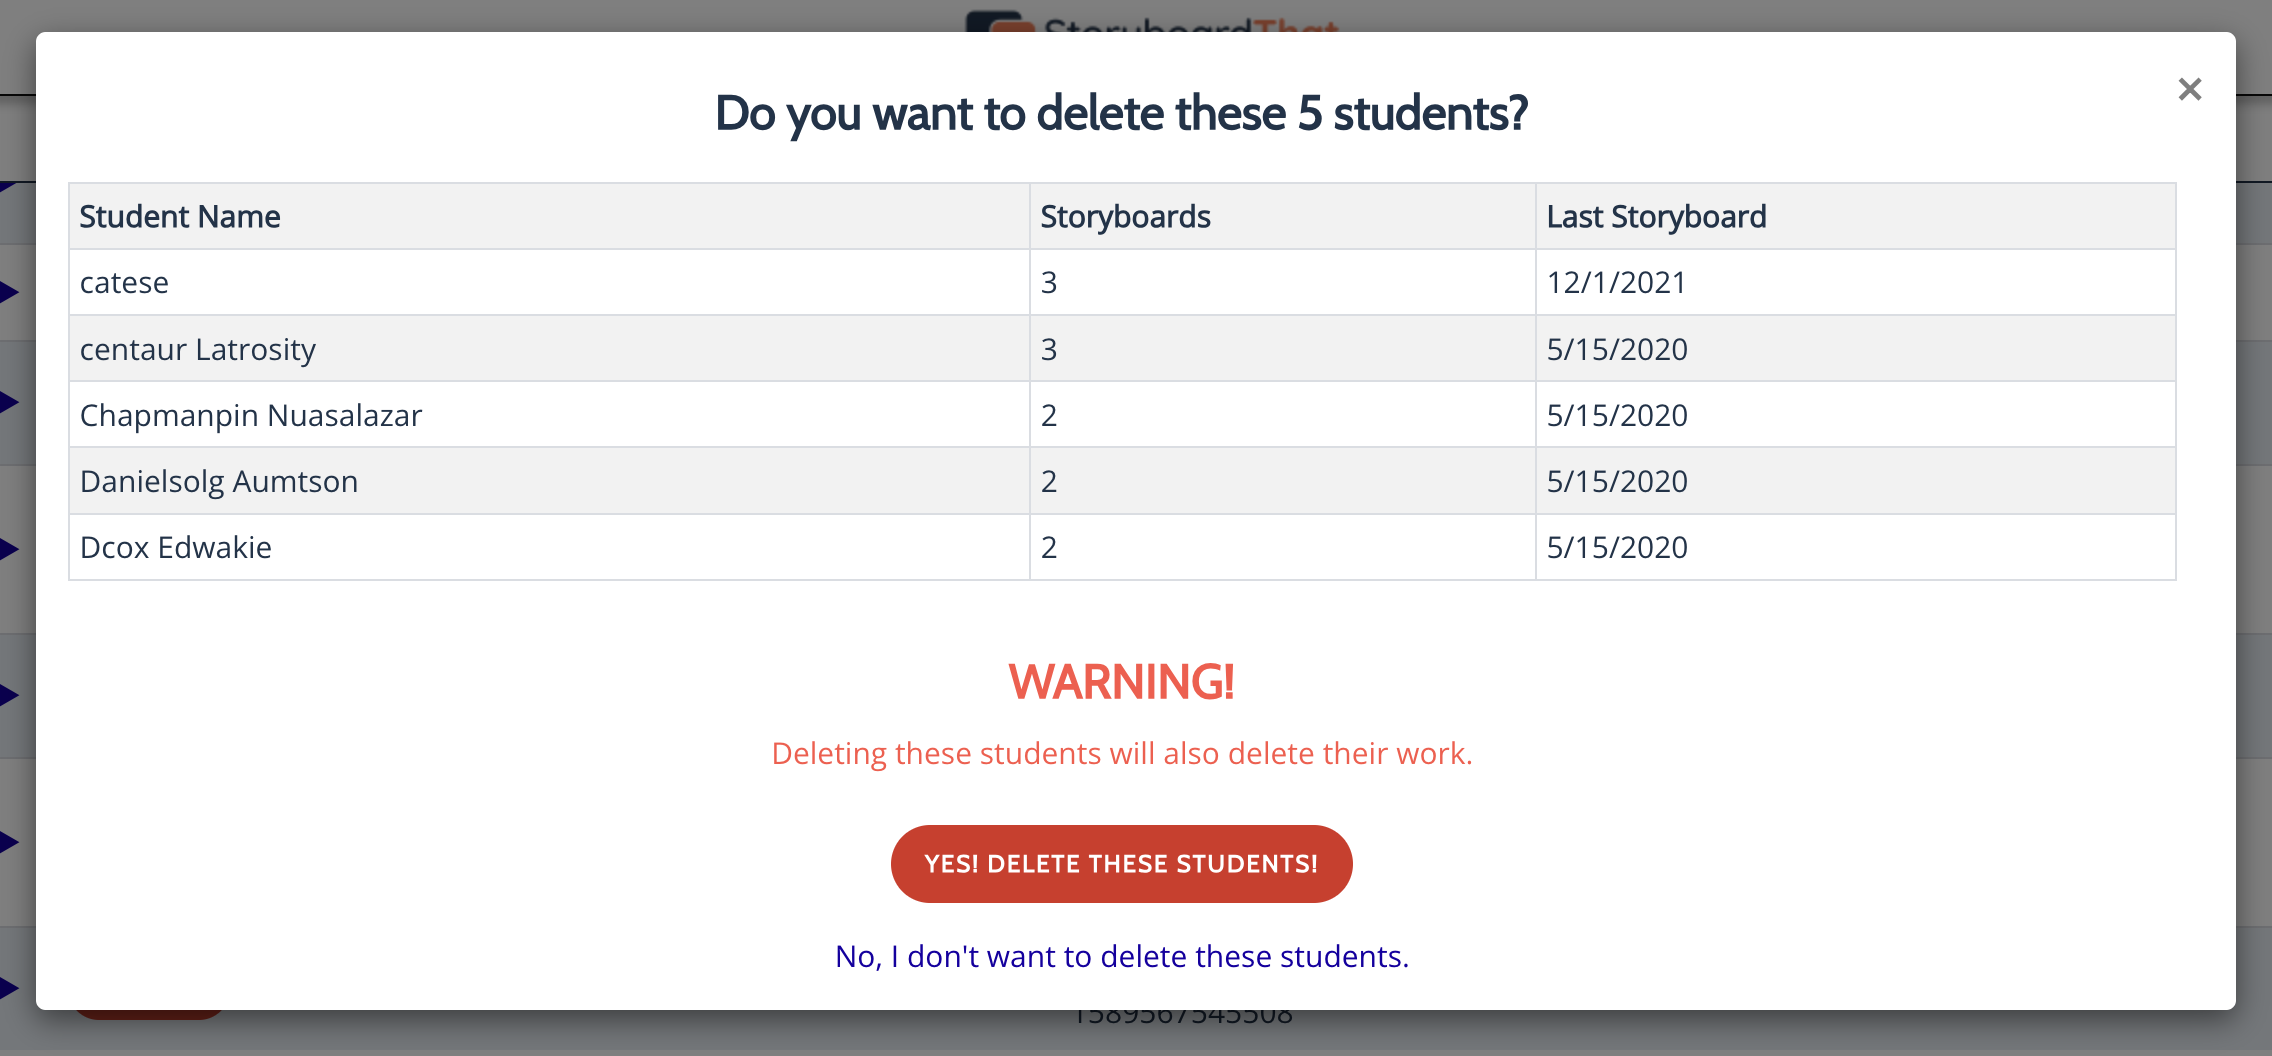Screen dimensions: 2272x1056
Task: Select the Dcox Edwakie name cell
Action: [549, 547]
